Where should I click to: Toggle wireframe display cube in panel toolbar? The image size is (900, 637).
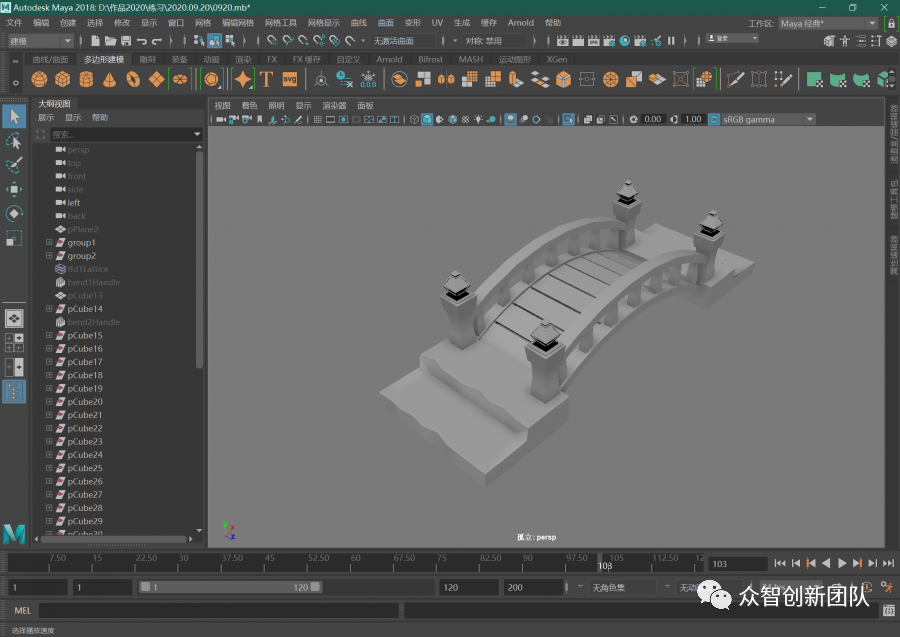point(414,119)
